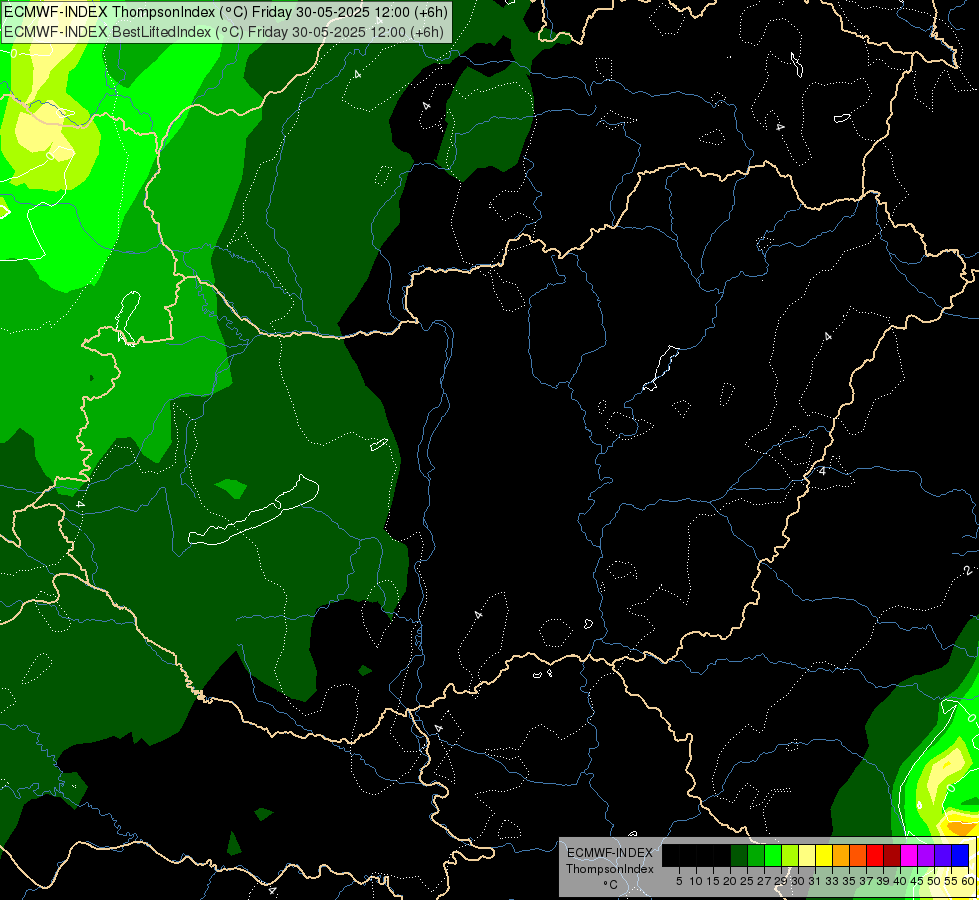The width and height of the screenshot is (979, 900).
Task: Select the 'ThompsonIndex' label in the legend
Action: pyautogui.click(x=610, y=869)
